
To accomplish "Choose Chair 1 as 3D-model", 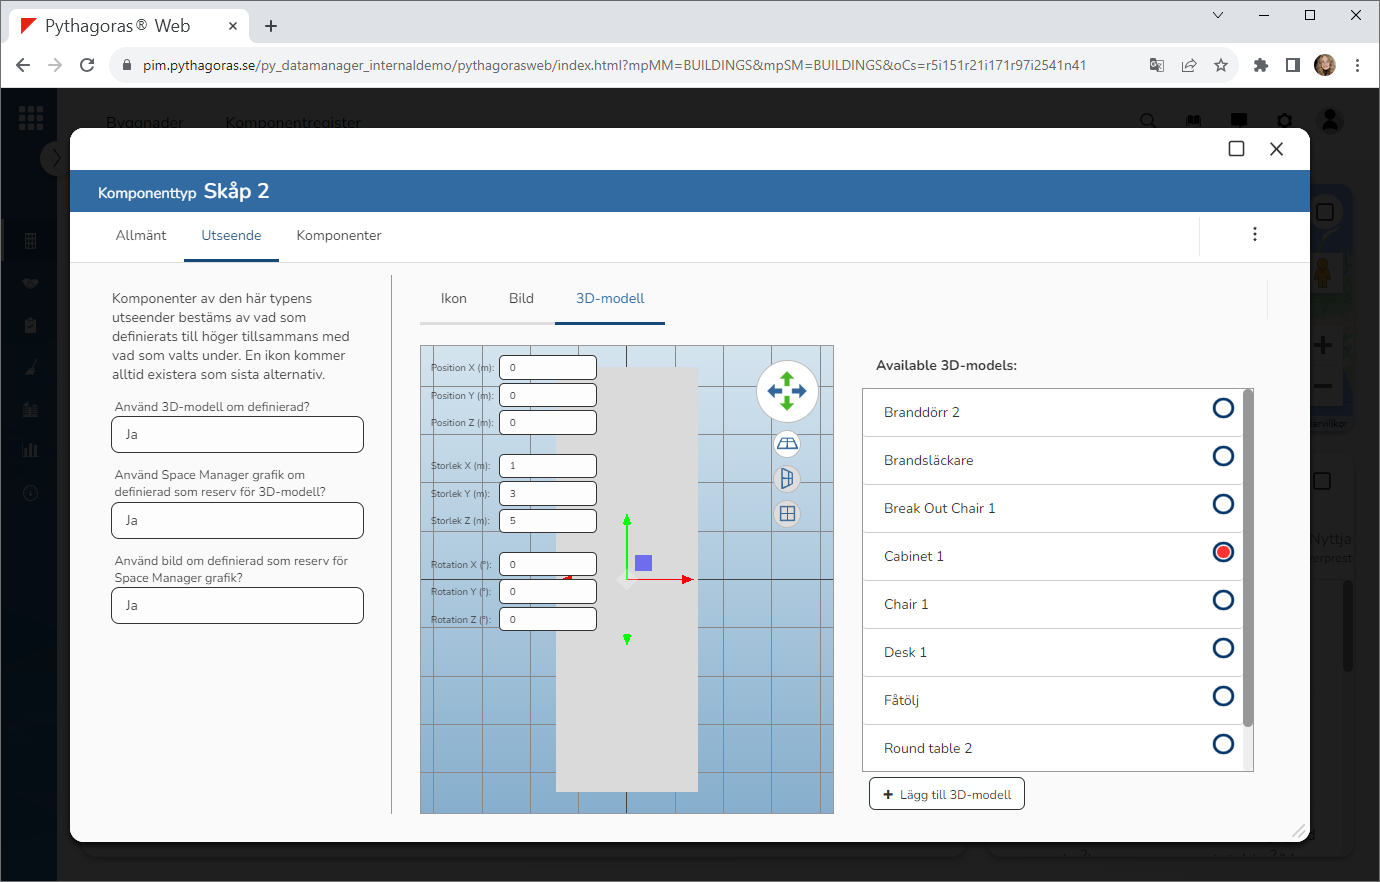I will (1222, 600).
